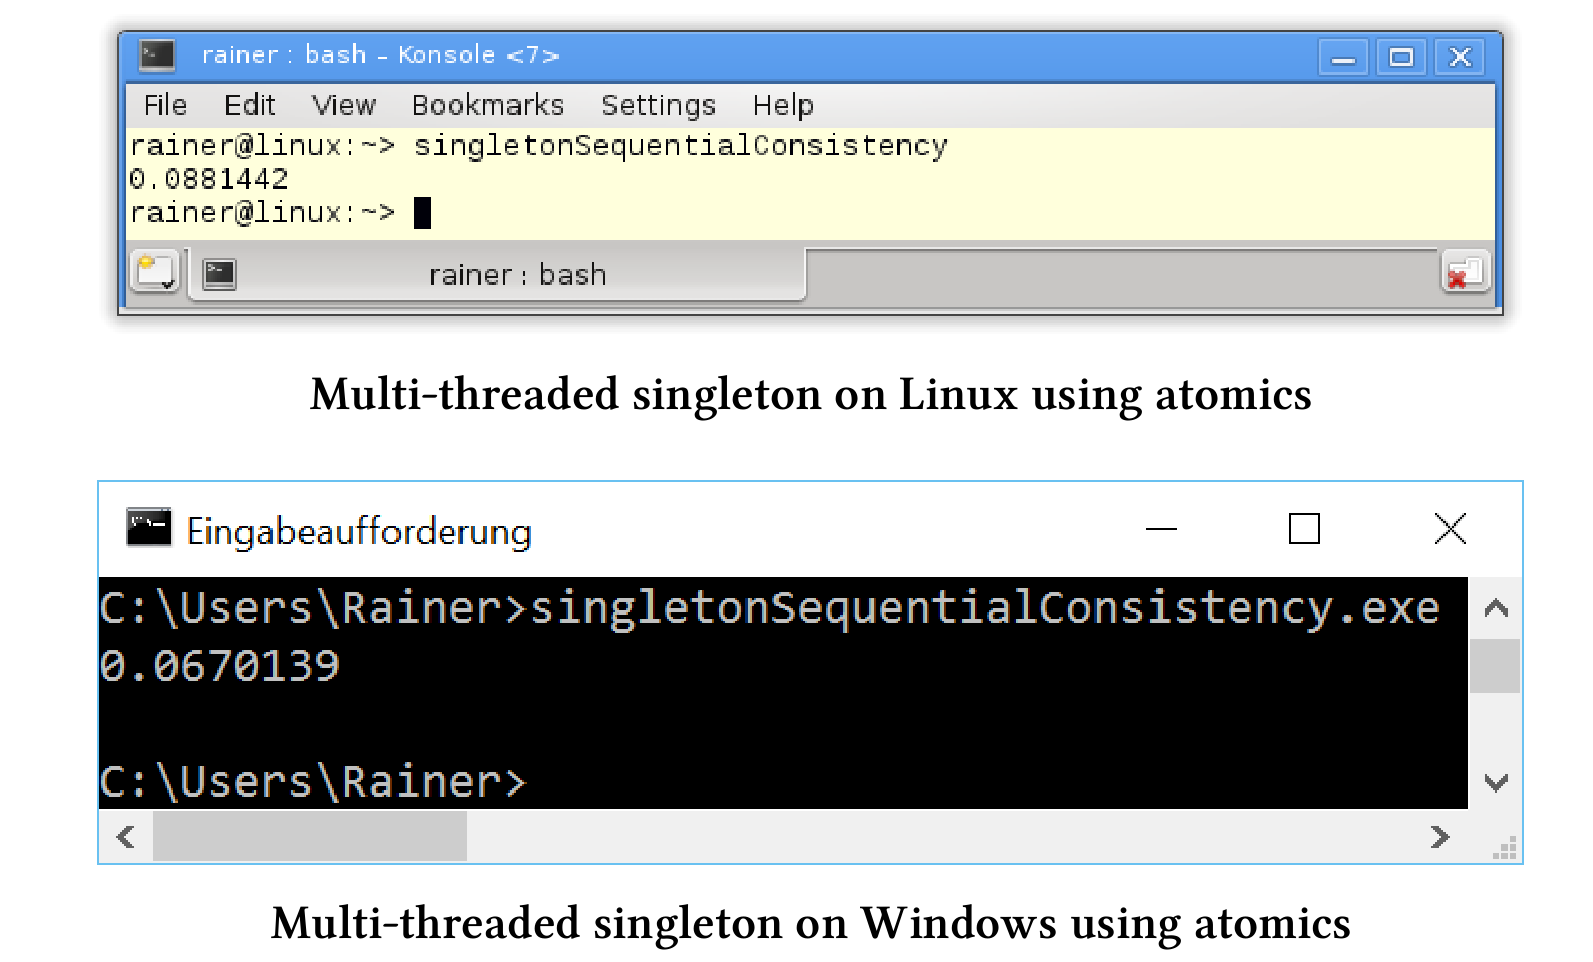The image size is (1593, 962).
Task: Click the Eingabeaufforderung command prompt icon
Action: [149, 528]
